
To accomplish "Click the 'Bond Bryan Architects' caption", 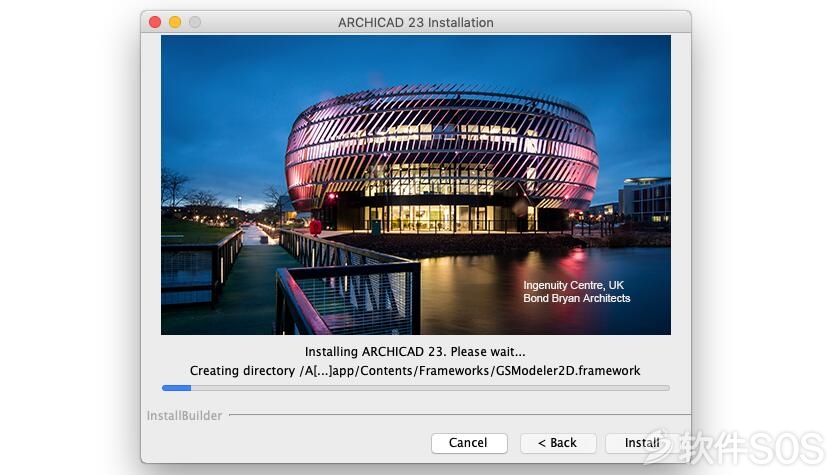I will point(577,298).
